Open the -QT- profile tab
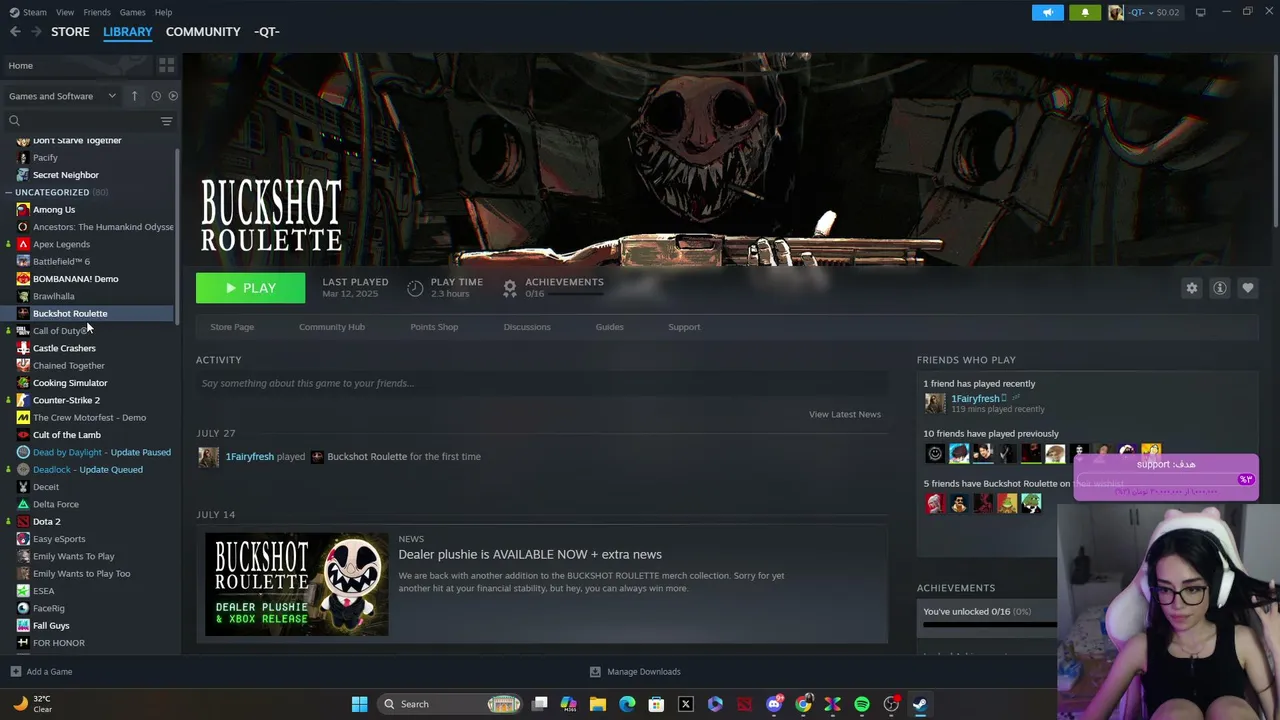The height and width of the screenshot is (720, 1280). coord(266,32)
